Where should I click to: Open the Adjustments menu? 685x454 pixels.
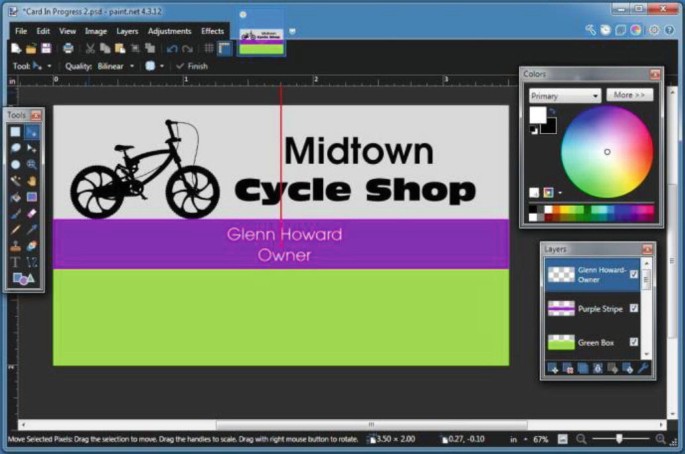pos(169,31)
